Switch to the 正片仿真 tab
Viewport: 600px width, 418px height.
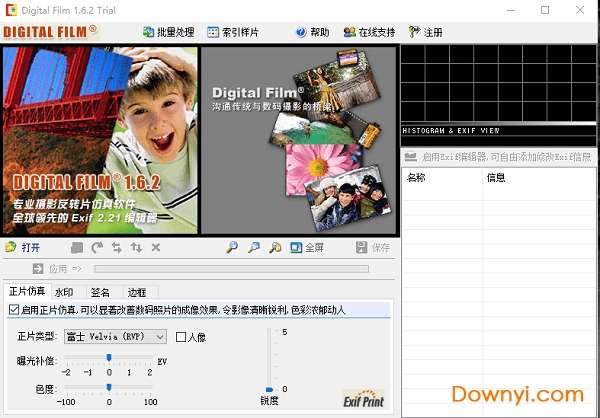click(x=27, y=292)
